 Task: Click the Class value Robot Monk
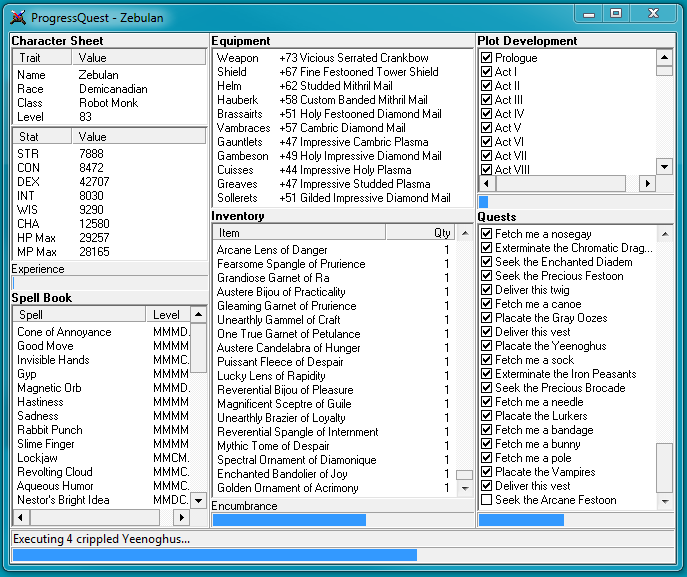point(109,103)
